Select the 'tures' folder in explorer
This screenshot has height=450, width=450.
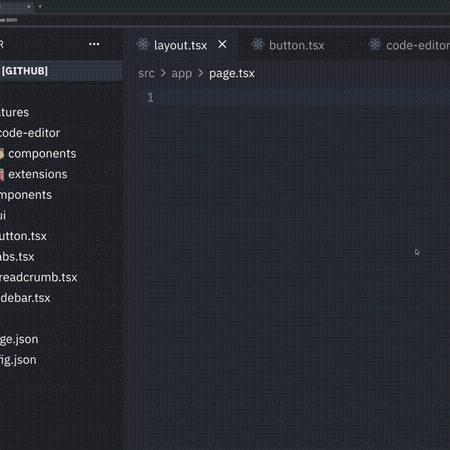coord(14,112)
